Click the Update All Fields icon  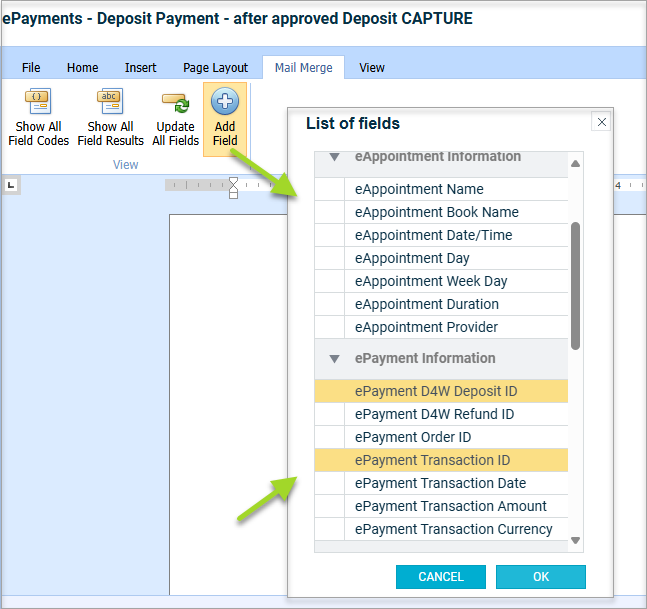175,102
